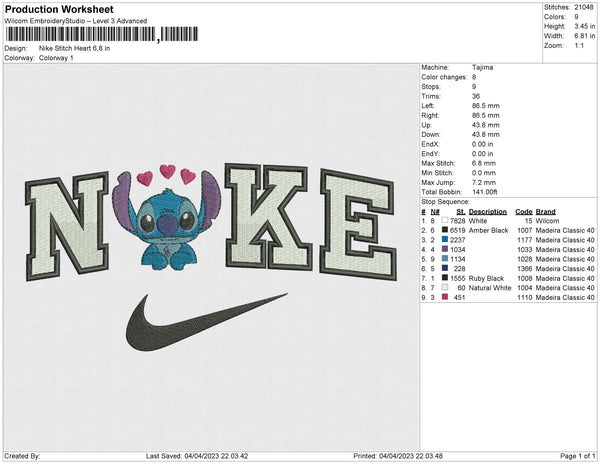Click the Amber Black color swatch
The image size is (600, 464).
(445, 230)
